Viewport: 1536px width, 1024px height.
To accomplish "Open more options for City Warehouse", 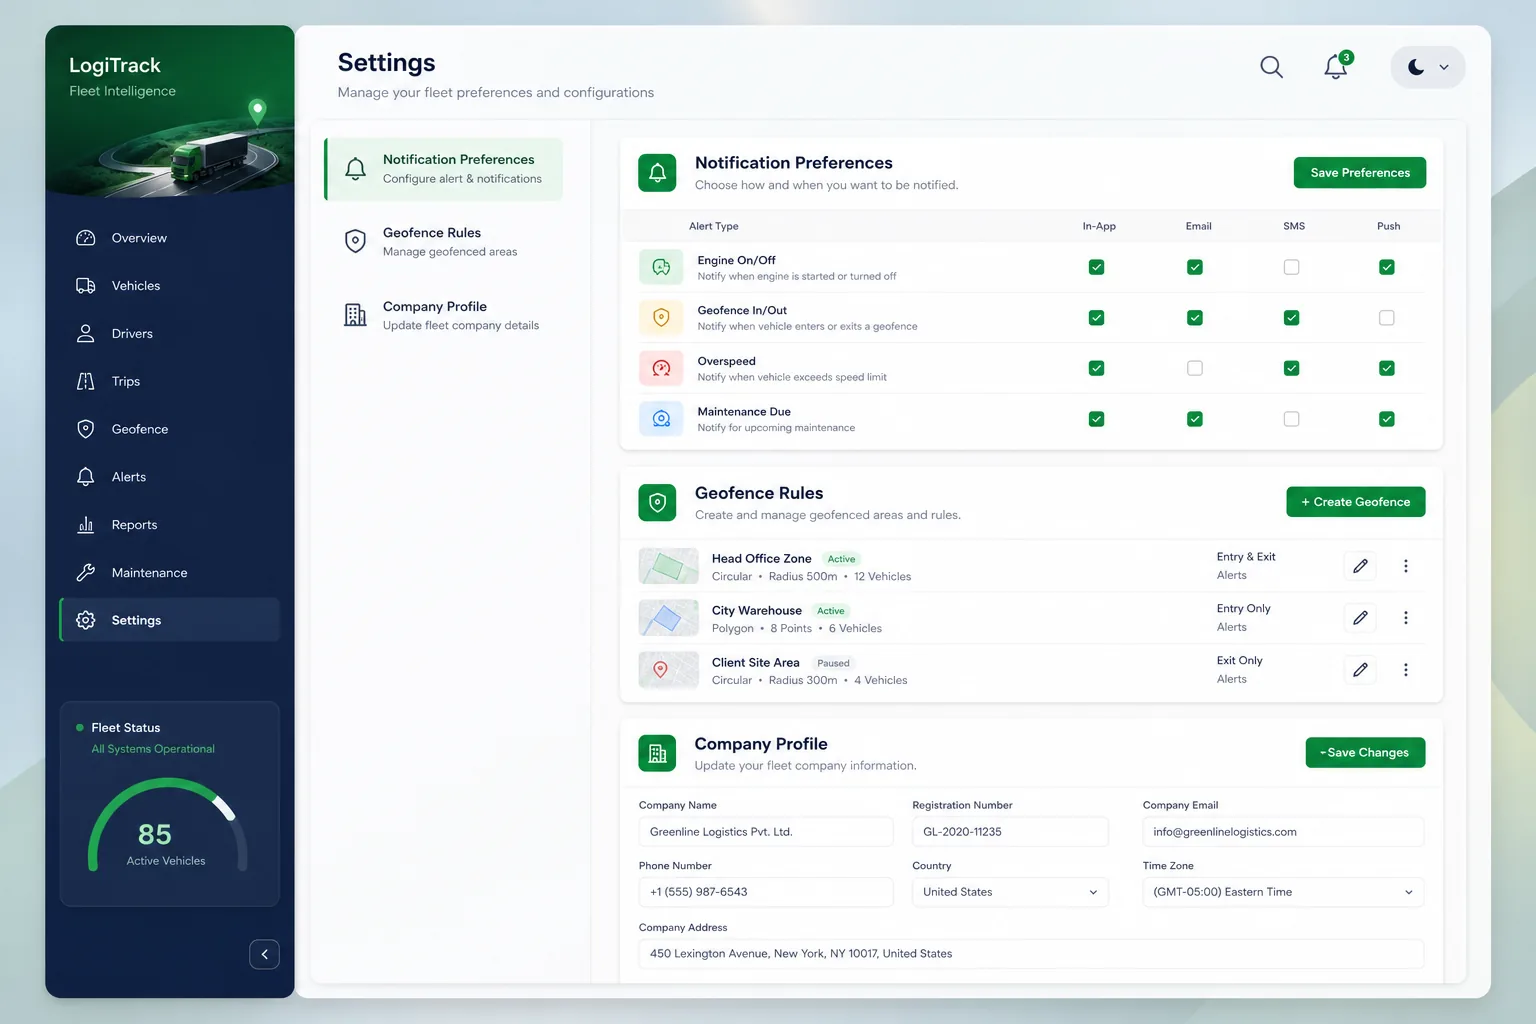I will [1406, 618].
